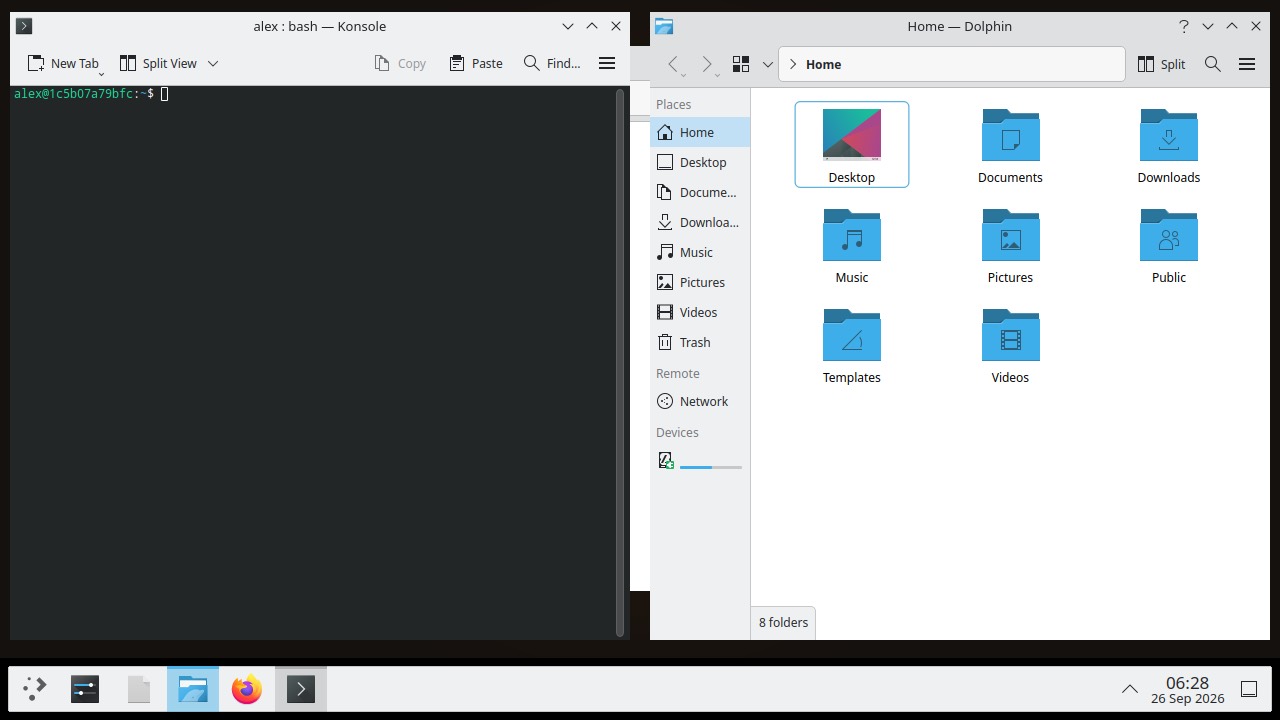Toggle Split view in Dolphin

(1161, 64)
